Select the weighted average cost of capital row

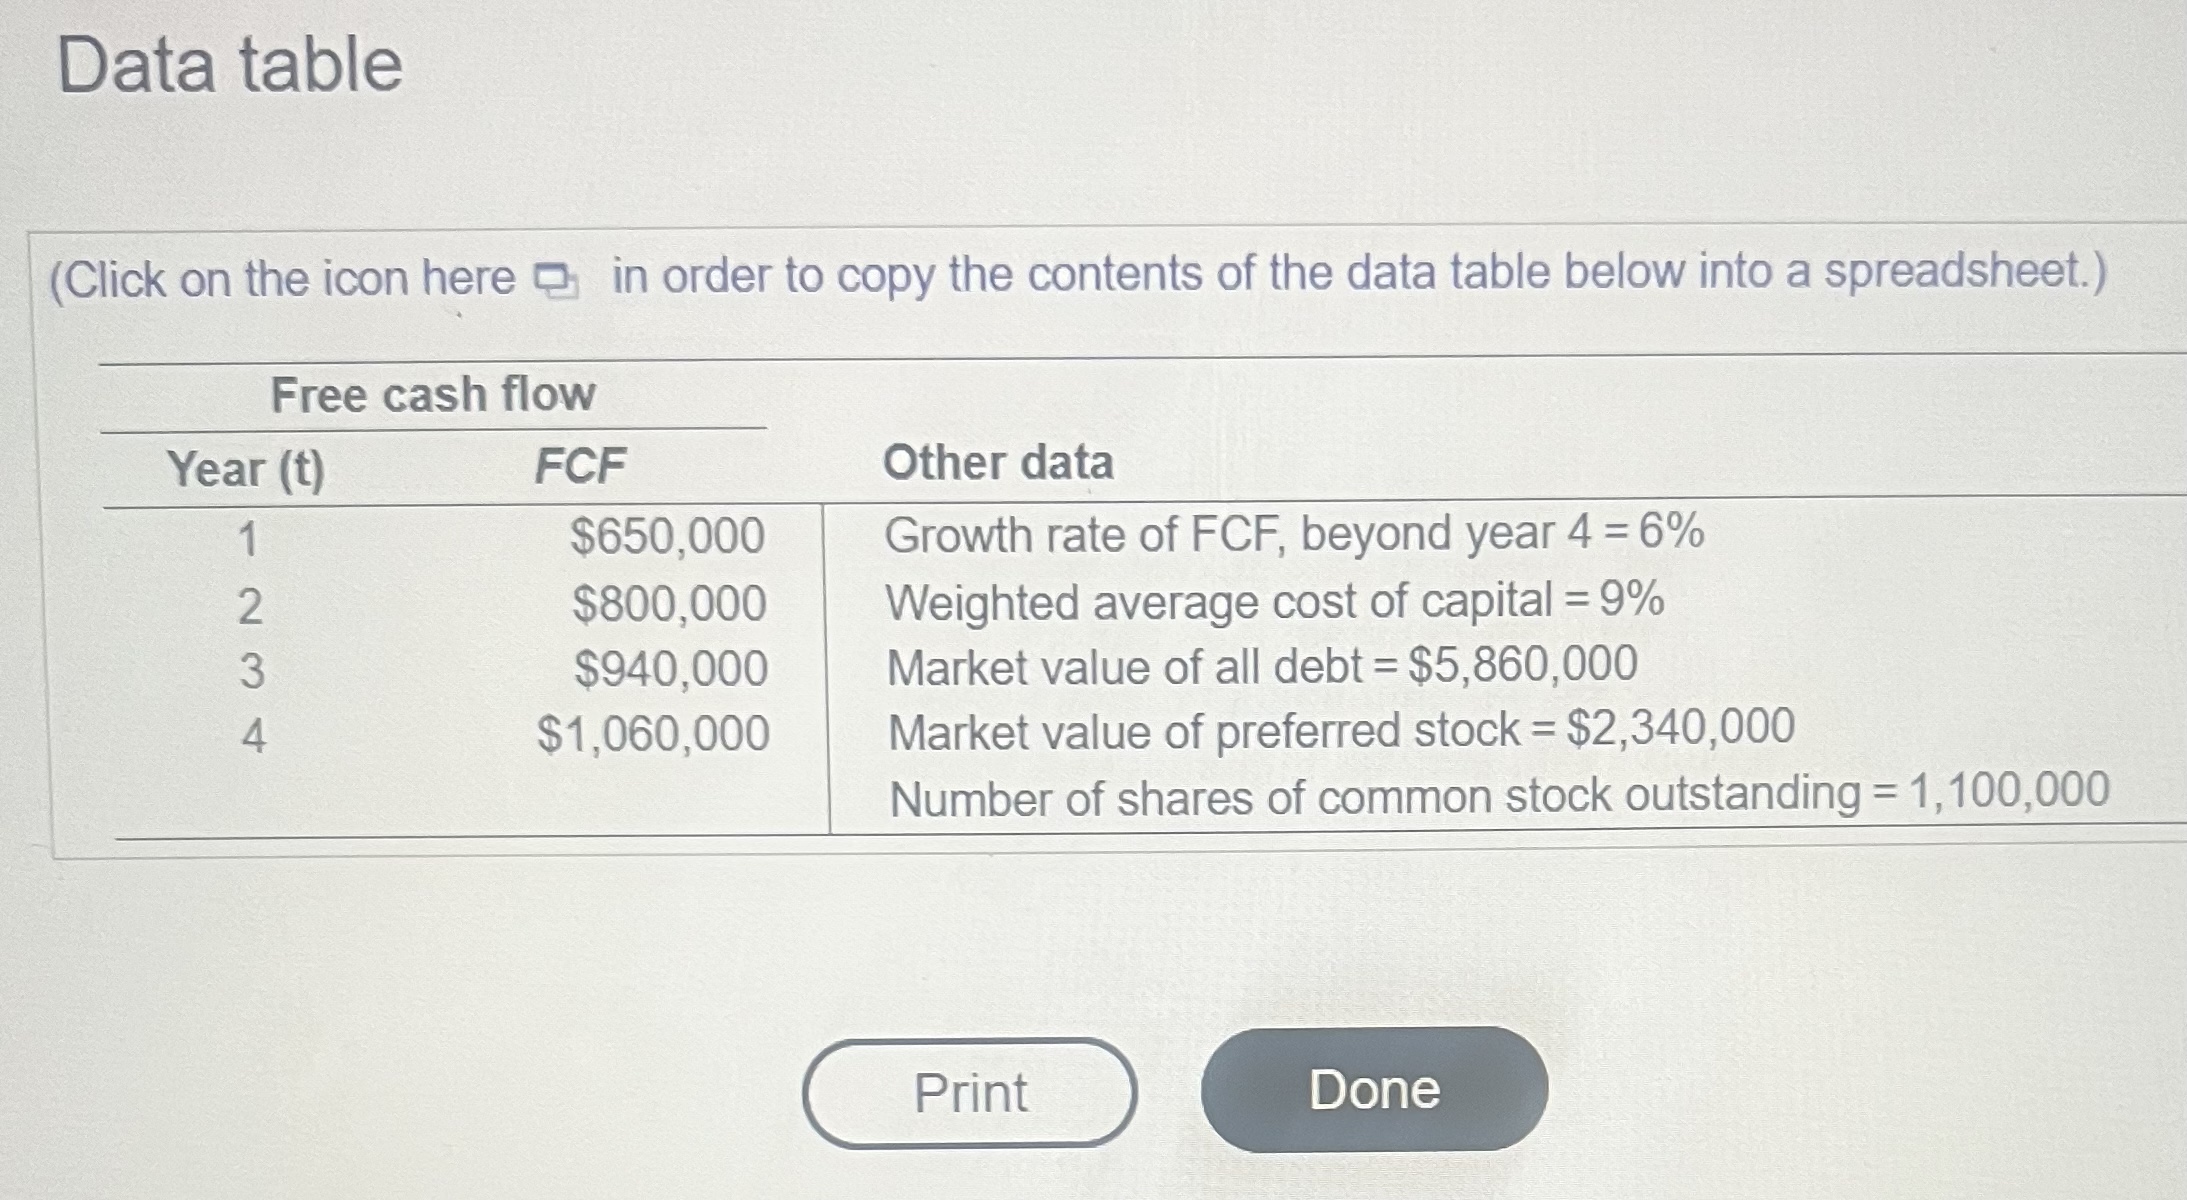point(1272,601)
